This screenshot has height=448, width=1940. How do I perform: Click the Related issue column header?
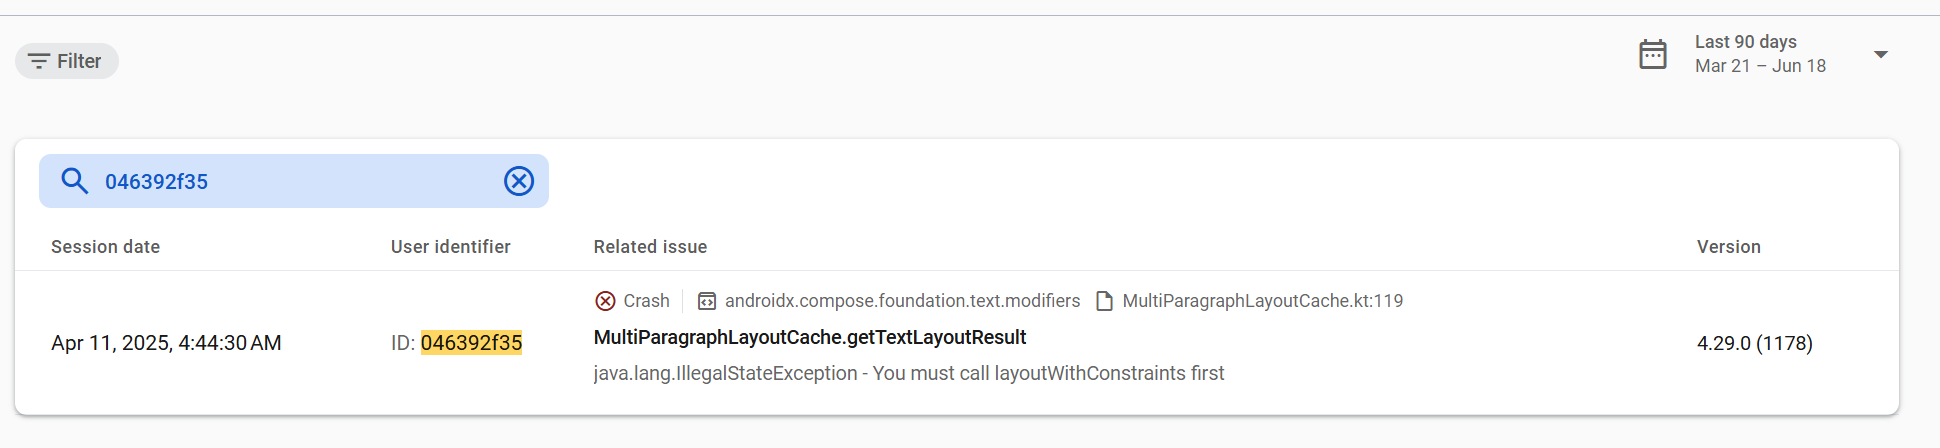point(650,247)
